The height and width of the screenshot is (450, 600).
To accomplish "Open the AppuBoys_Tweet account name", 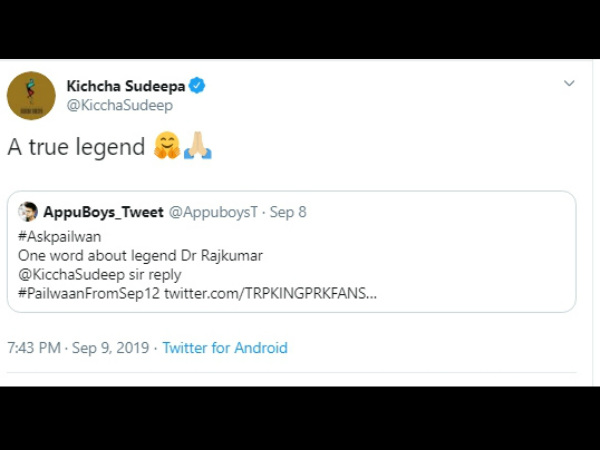I will click(105, 212).
